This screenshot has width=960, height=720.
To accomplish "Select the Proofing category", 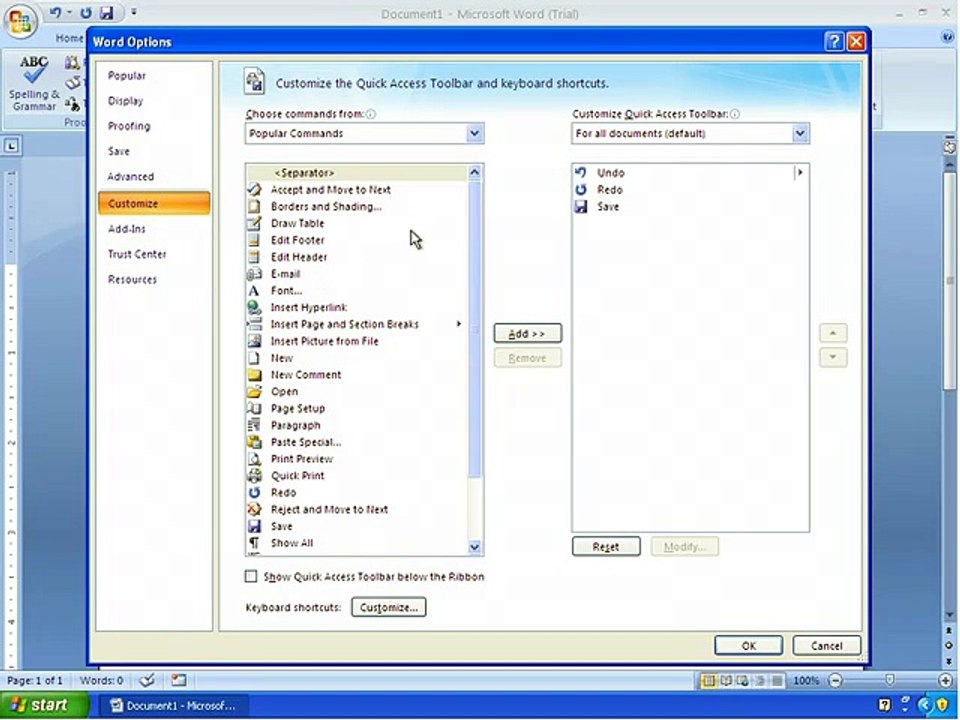I will click(x=129, y=126).
